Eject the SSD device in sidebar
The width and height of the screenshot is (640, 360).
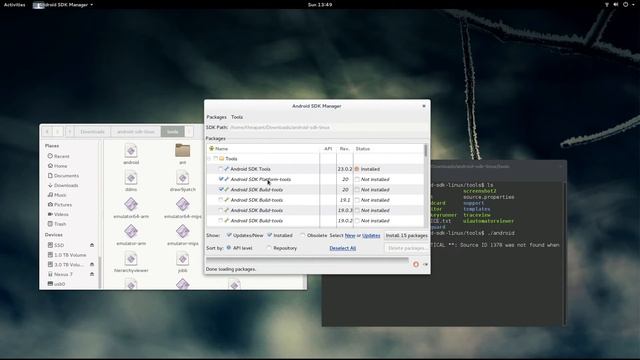tap(92, 245)
